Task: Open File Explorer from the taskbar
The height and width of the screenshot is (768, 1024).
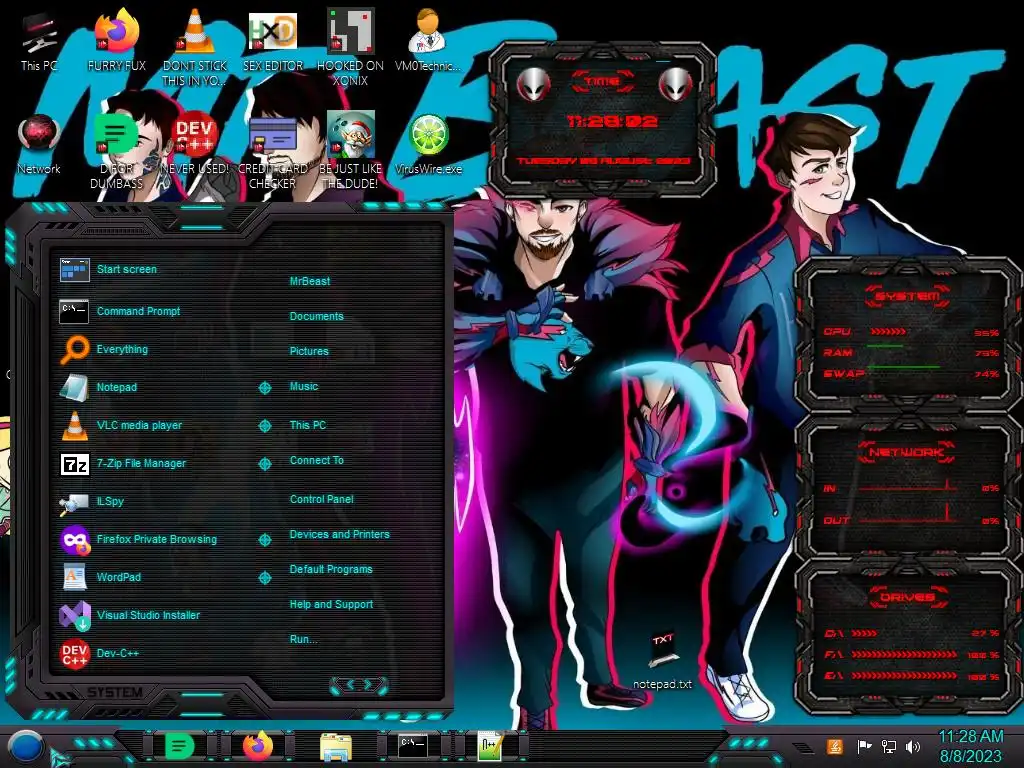Action: point(336,746)
